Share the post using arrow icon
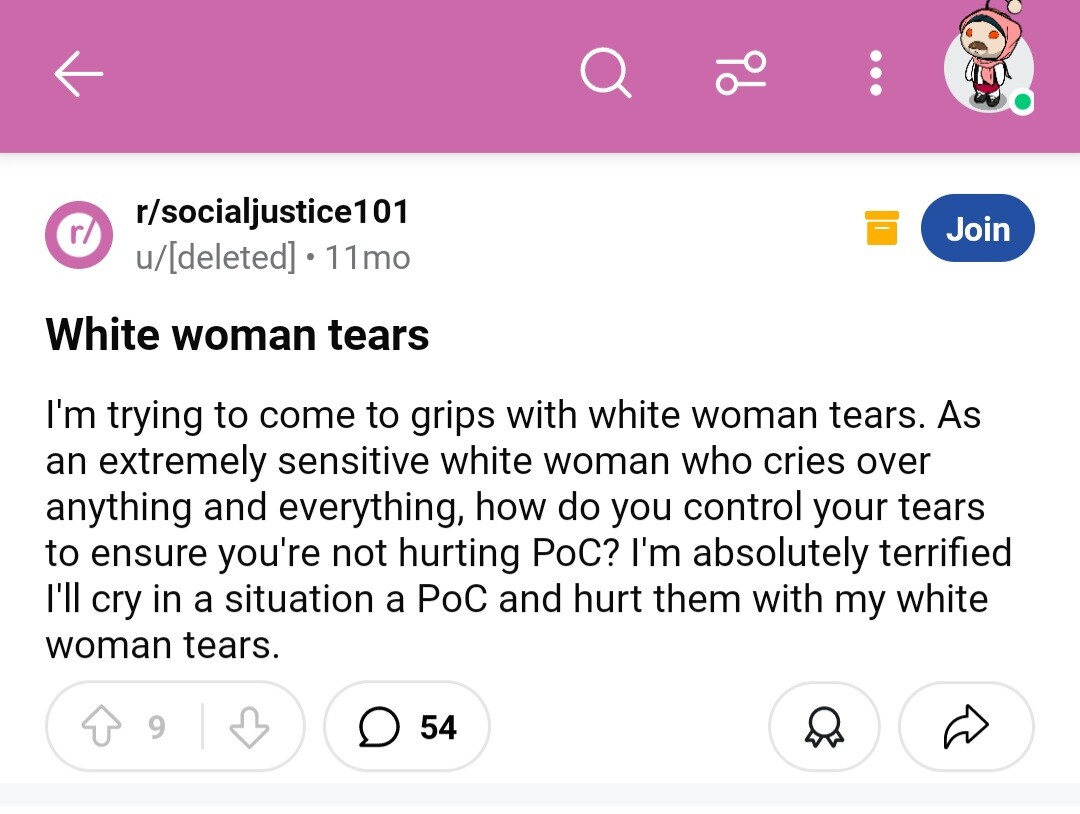This screenshot has width=1080, height=814. 966,727
